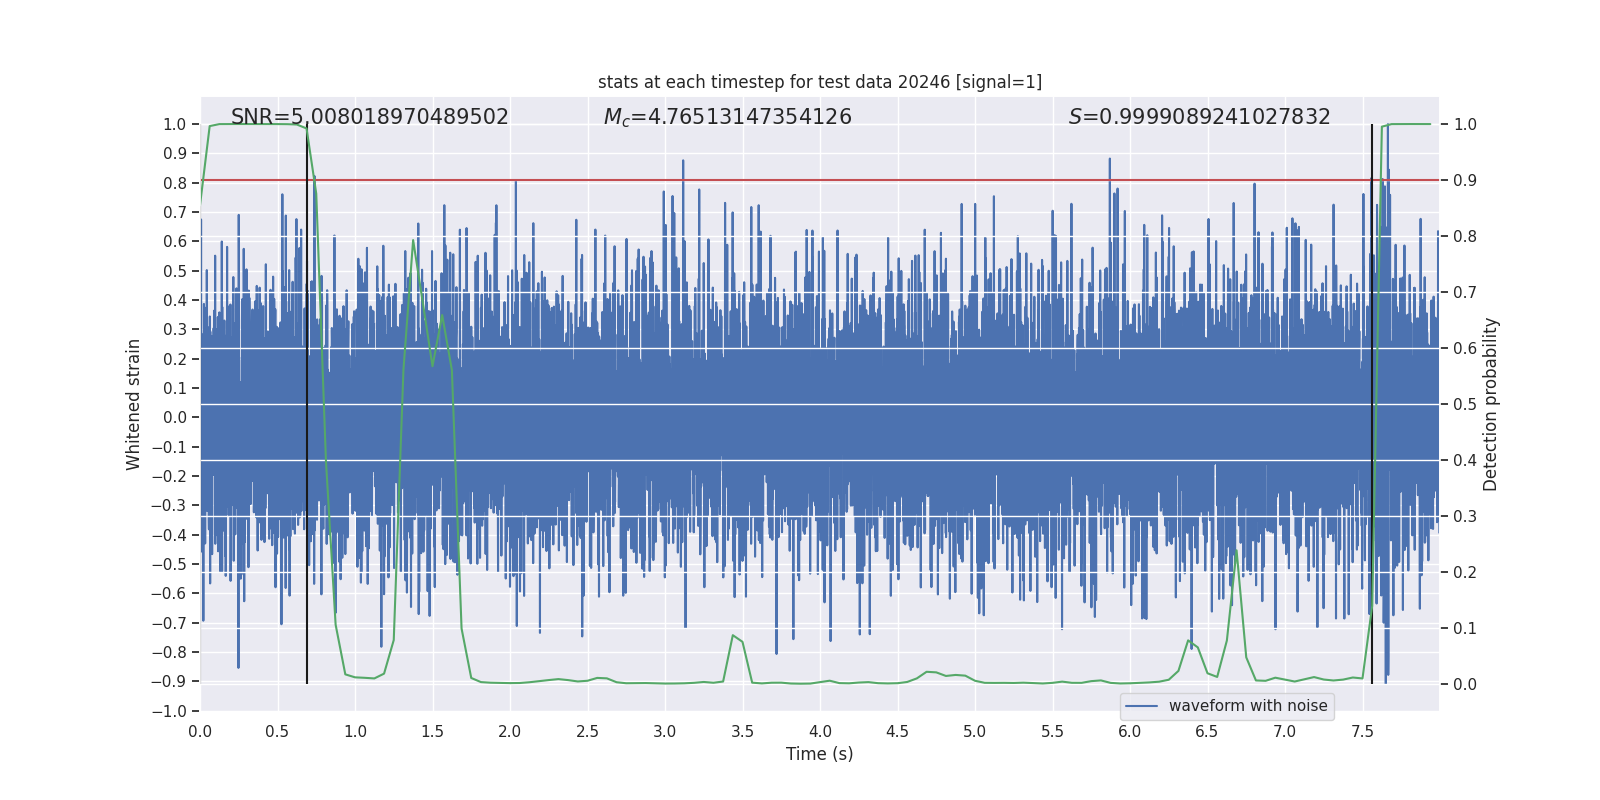
Task: Select the 0.9 tick on the Whitened strain axis
Action: tap(175, 154)
